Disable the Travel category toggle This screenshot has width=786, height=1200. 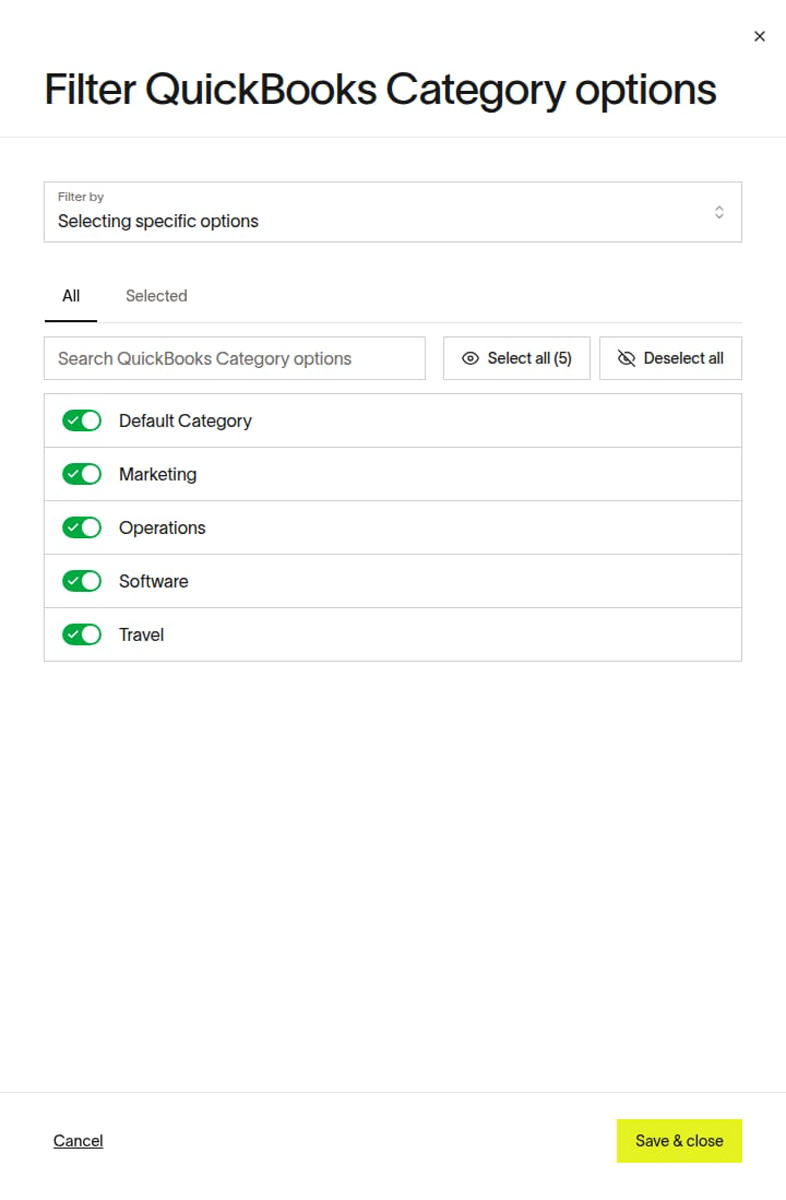tap(82, 635)
